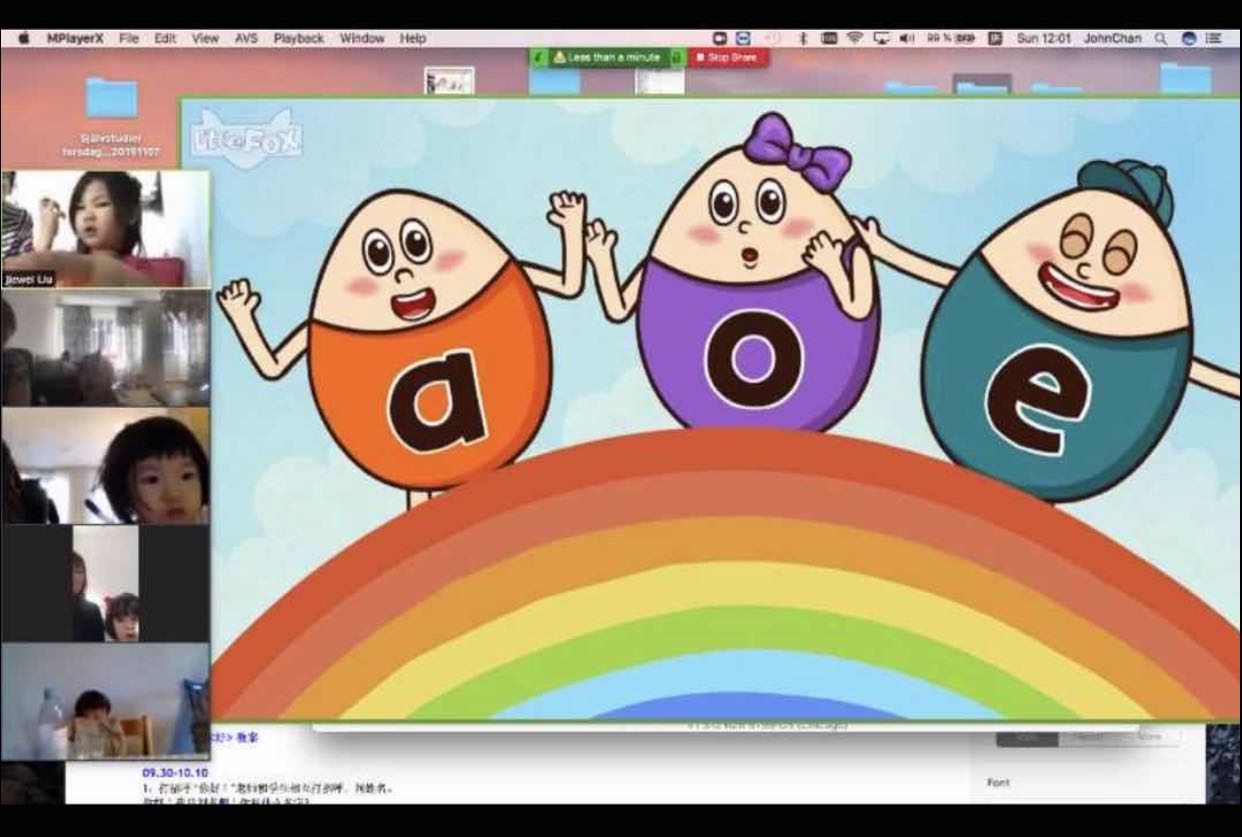Screen dimensions: 1242x837
Task: Click the JohnChan user name
Action: (1113, 38)
